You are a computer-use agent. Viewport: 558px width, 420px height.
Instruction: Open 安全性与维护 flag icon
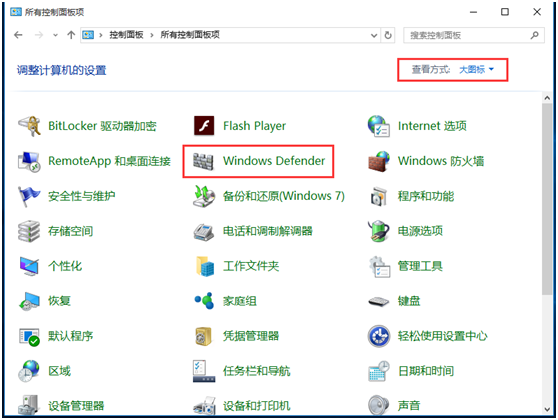click(x=29, y=196)
